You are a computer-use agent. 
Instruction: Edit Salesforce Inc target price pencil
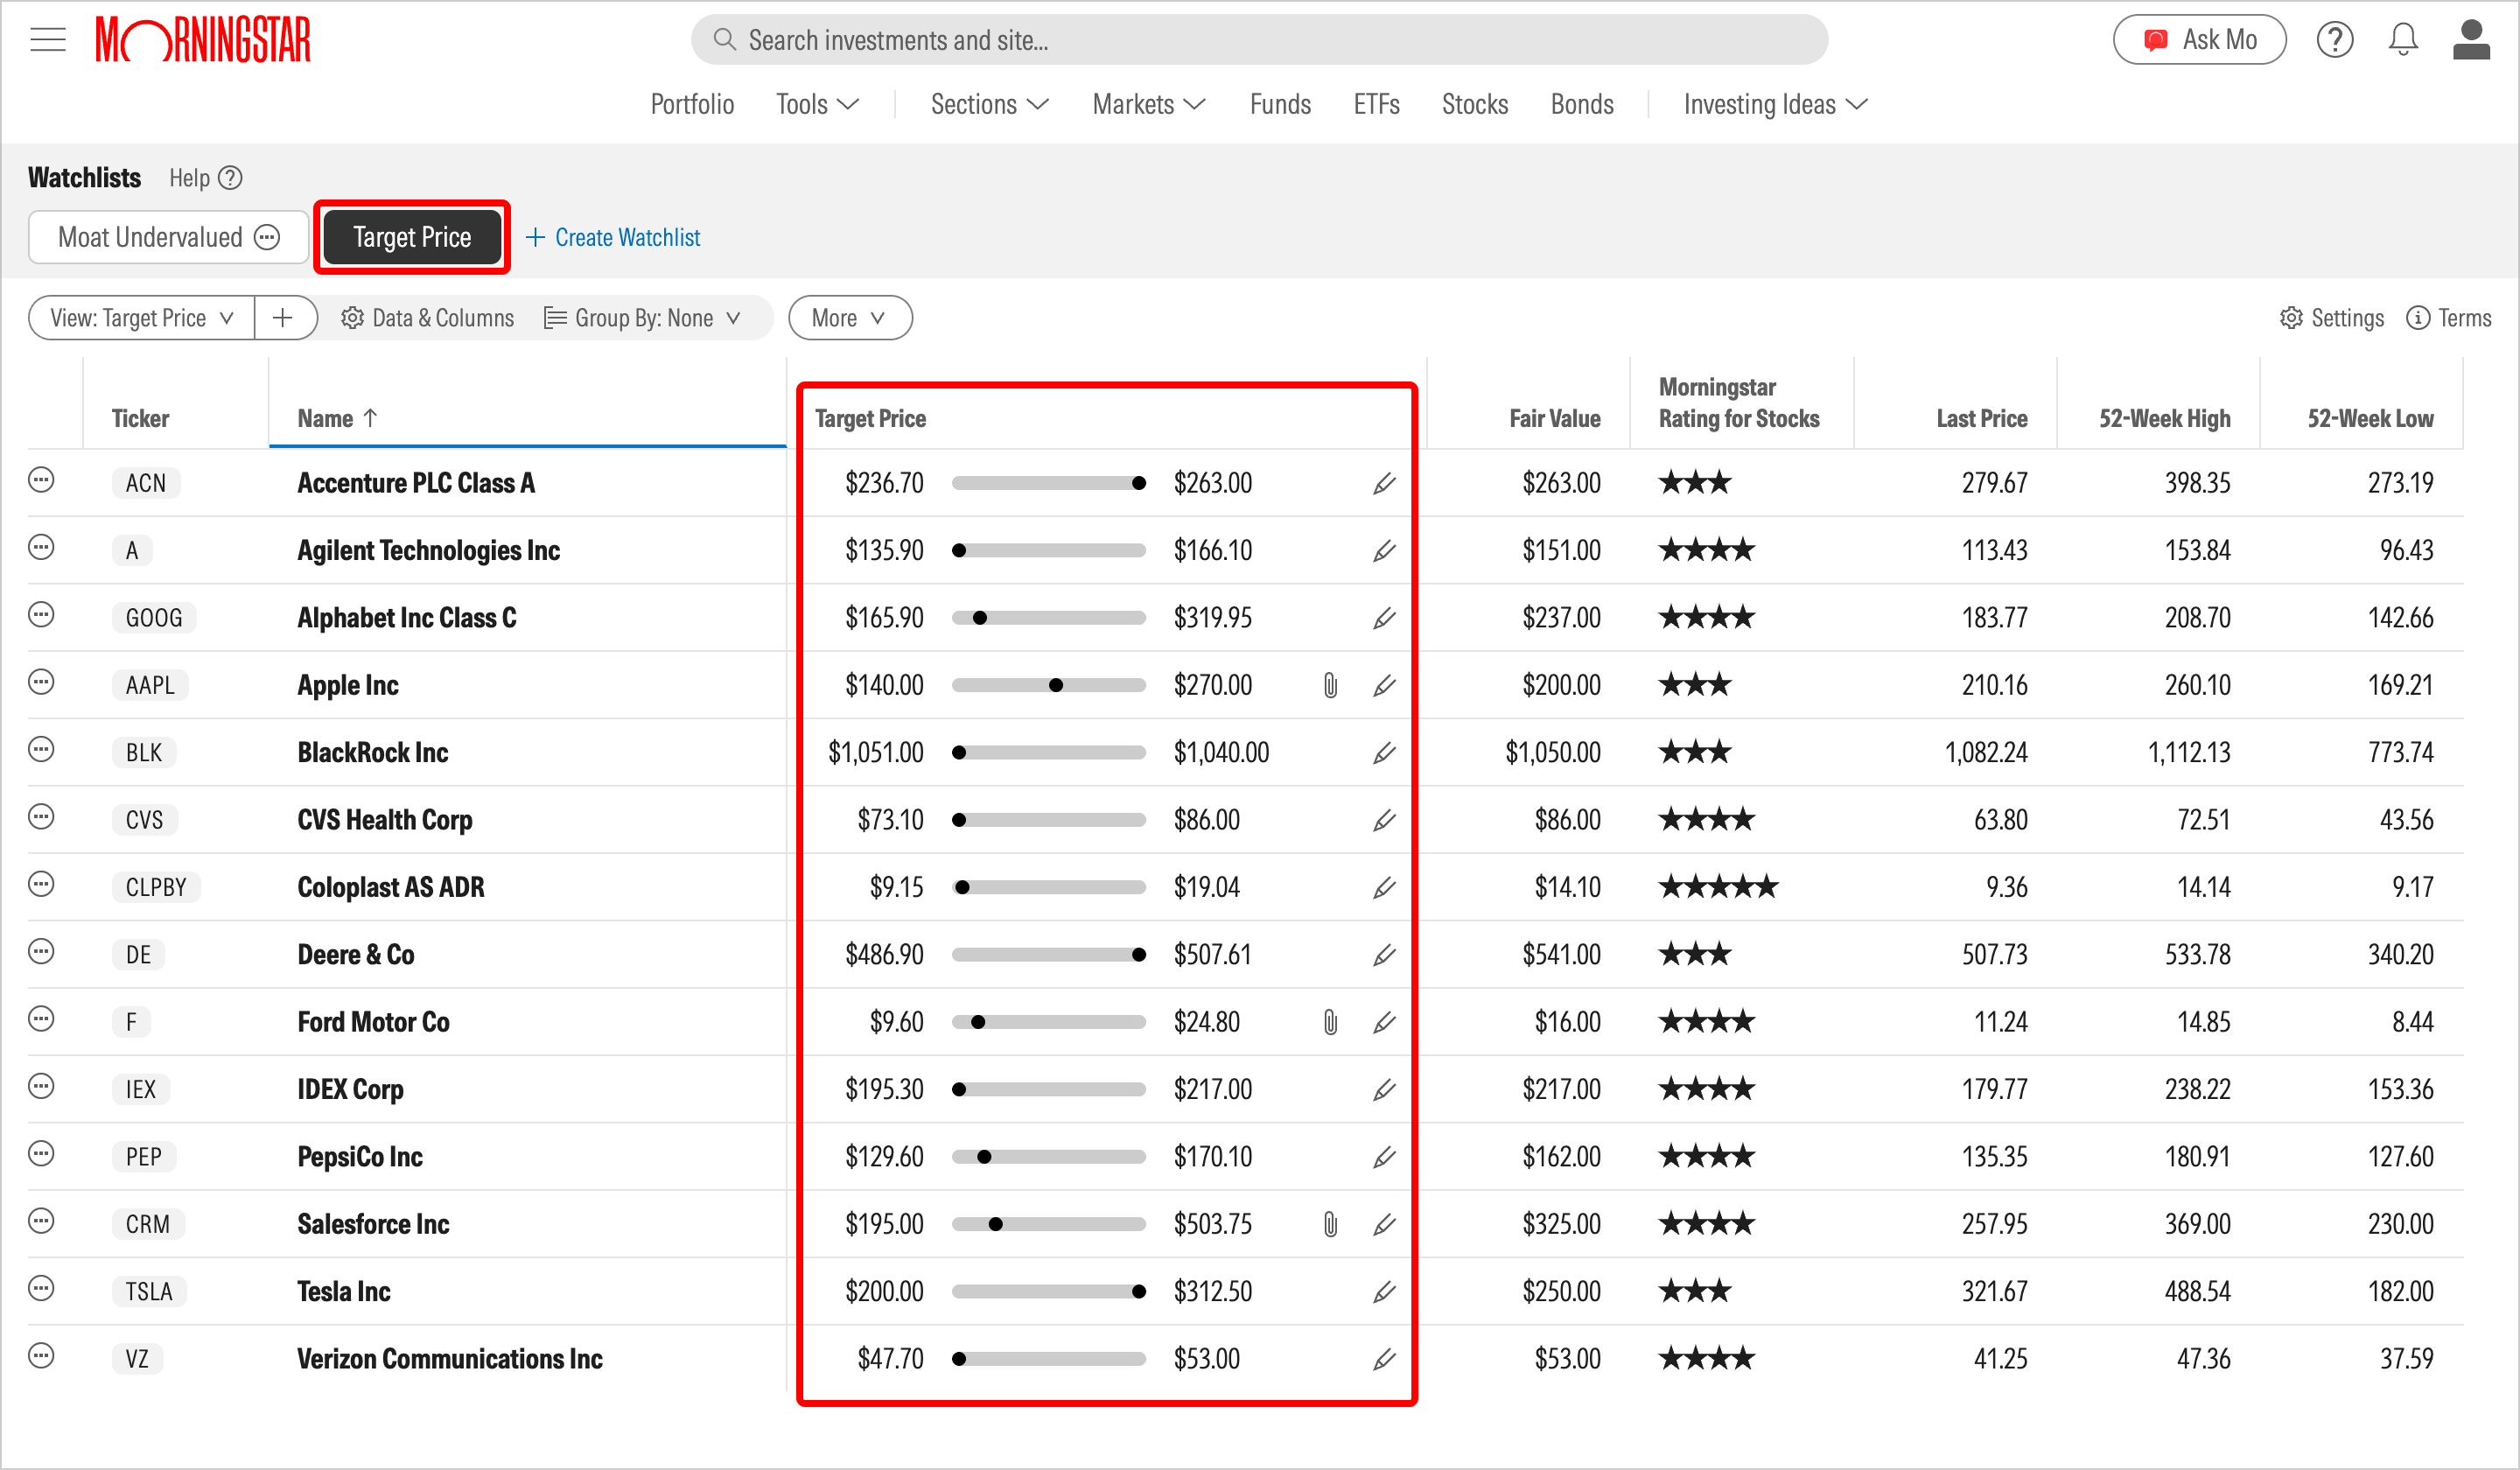pos(1383,1224)
